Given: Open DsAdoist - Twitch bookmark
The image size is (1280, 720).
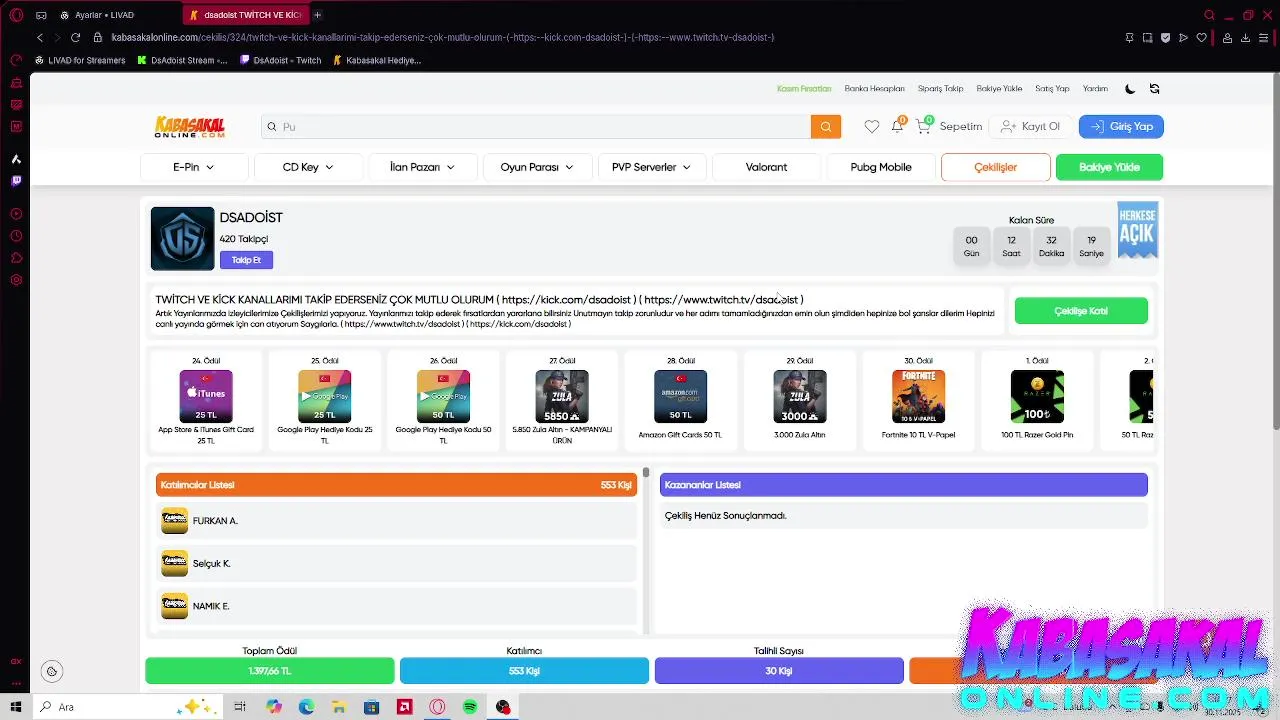Looking at the screenshot, I should click(x=280, y=60).
